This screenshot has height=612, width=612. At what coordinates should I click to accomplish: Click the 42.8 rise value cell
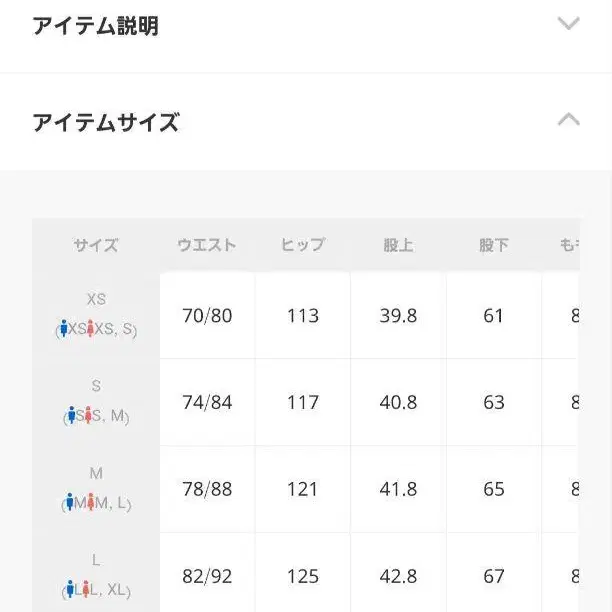click(x=398, y=577)
